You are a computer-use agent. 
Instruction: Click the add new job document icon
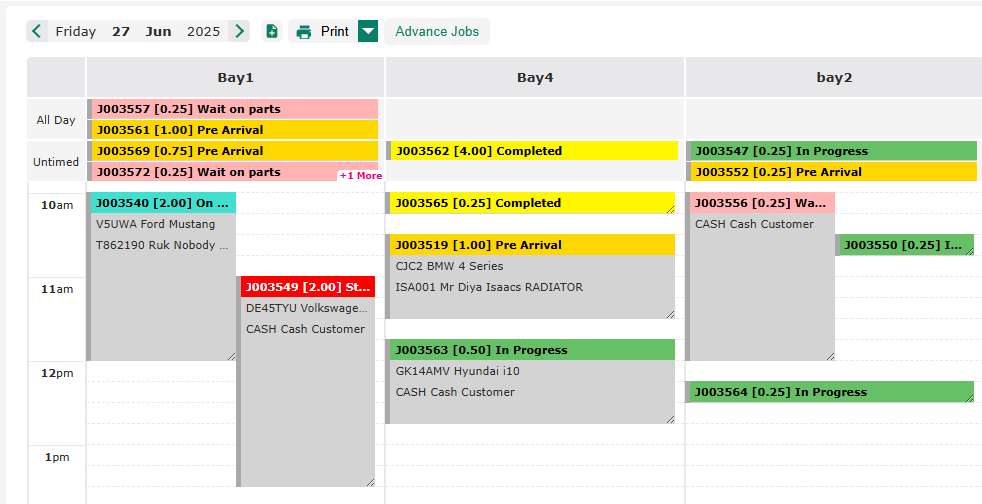272,31
